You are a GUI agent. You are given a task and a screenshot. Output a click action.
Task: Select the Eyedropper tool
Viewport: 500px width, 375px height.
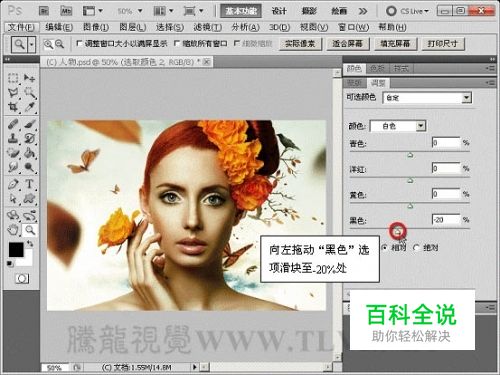30,107
